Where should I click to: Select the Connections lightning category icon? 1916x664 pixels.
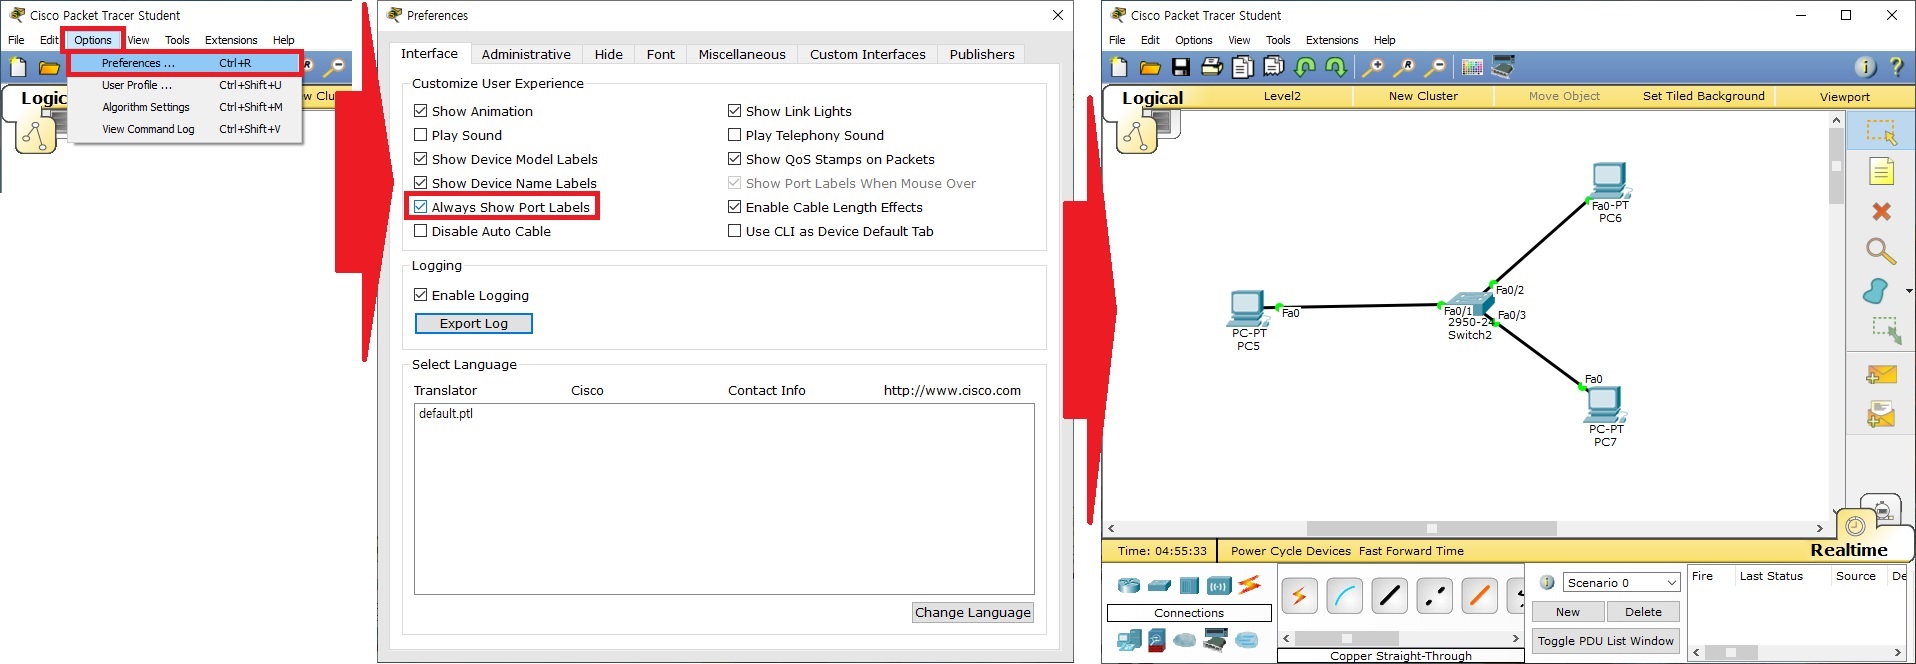coord(1249,585)
